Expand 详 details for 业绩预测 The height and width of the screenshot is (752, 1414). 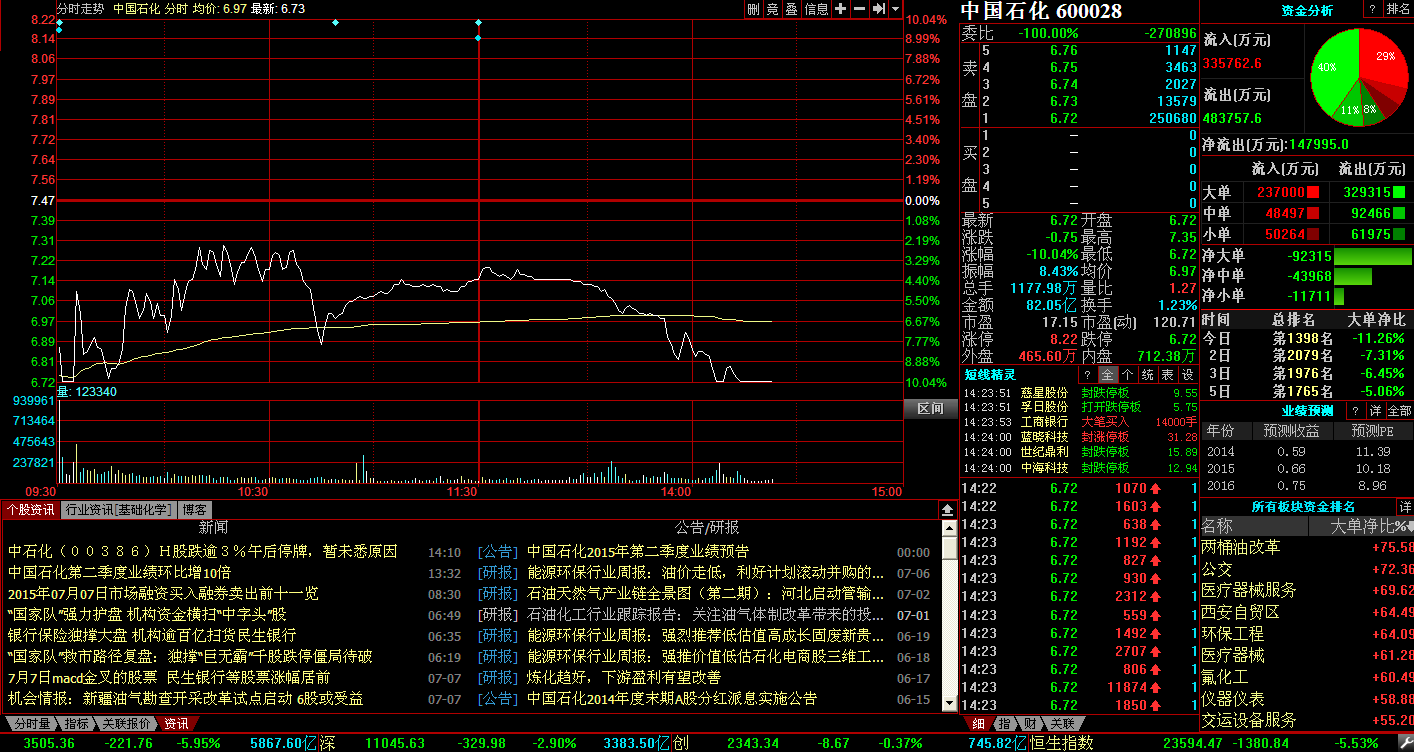(x=1375, y=411)
